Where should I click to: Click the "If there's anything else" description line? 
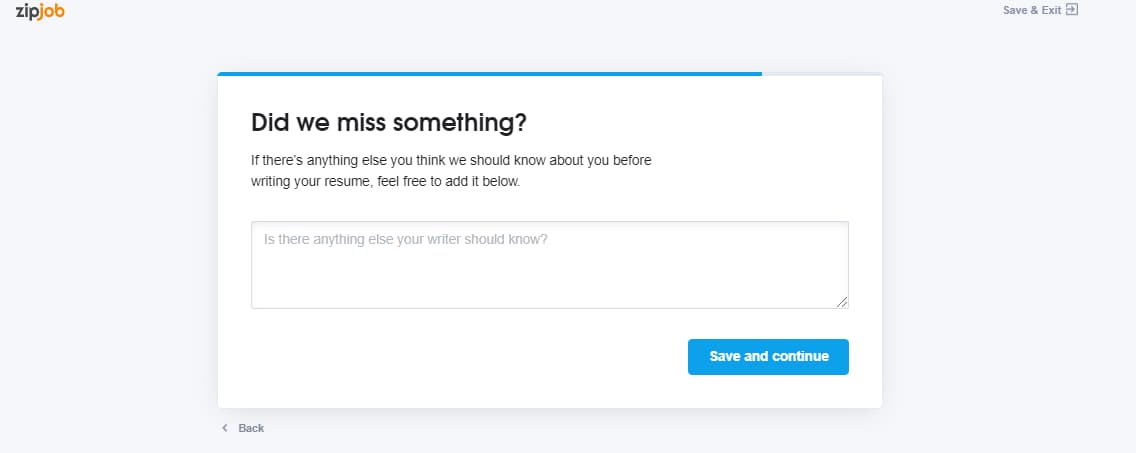(x=451, y=160)
